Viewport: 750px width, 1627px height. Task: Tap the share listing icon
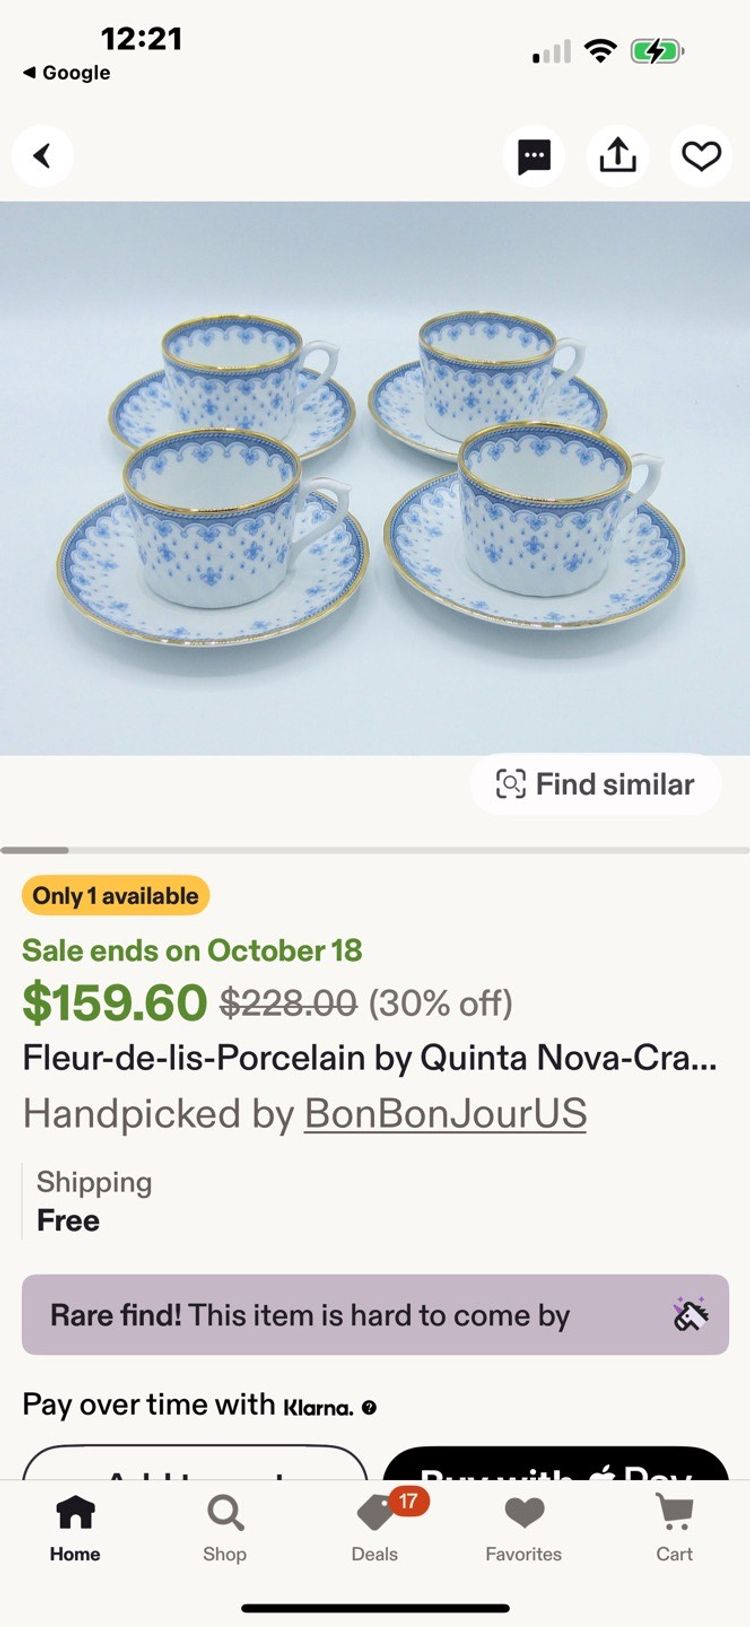[618, 156]
